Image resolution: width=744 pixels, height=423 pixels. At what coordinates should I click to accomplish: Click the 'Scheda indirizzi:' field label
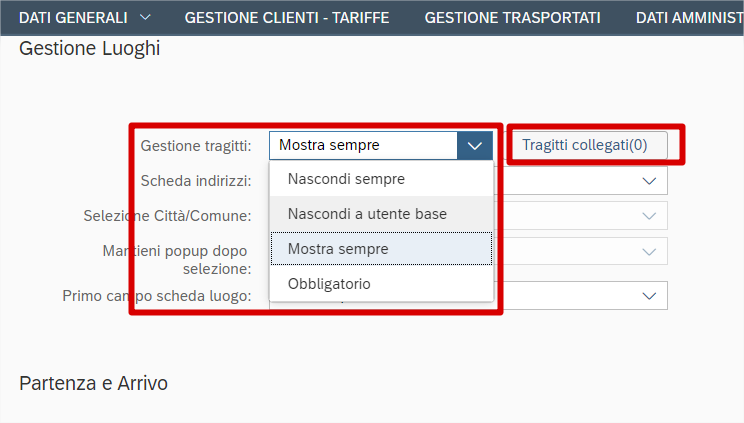pyautogui.click(x=196, y=181)
